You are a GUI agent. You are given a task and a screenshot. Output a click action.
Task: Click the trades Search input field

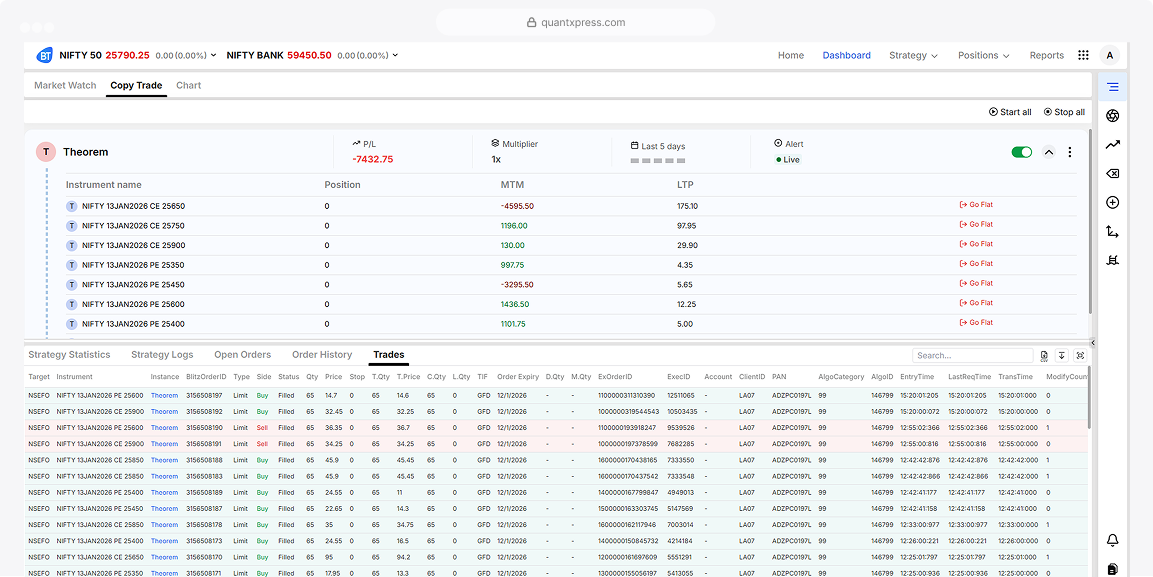(x=973, y=356)
